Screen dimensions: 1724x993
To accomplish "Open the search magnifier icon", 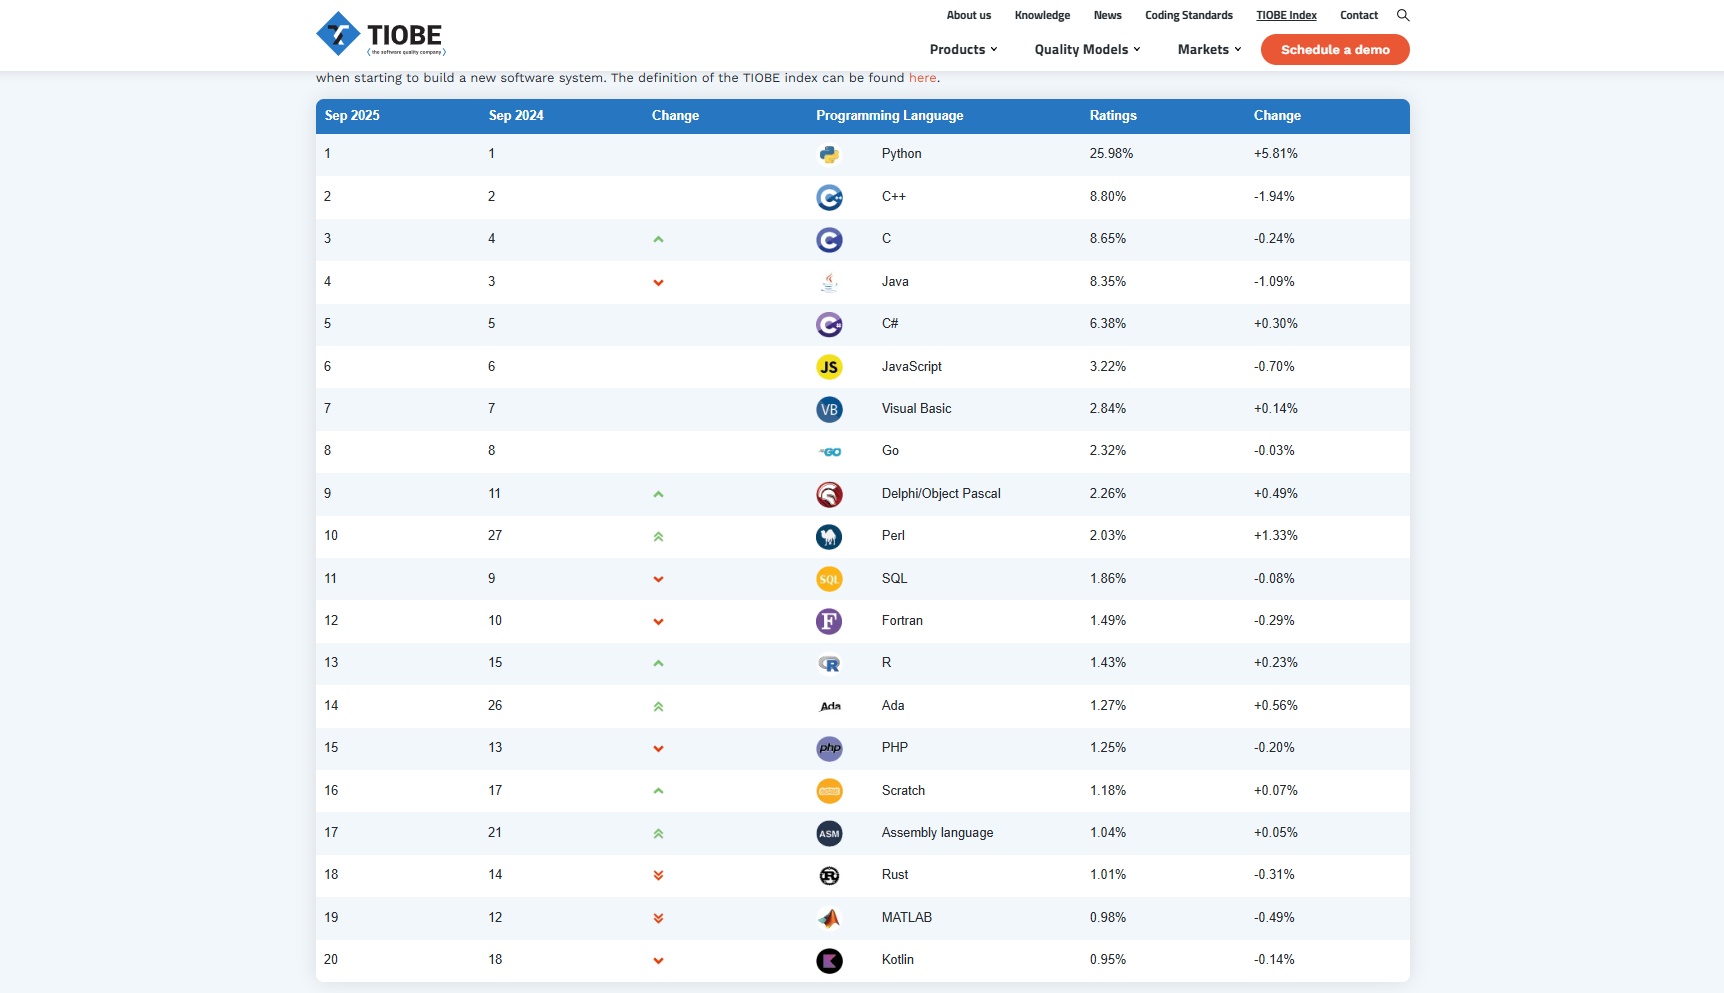I will point(1403,15).
